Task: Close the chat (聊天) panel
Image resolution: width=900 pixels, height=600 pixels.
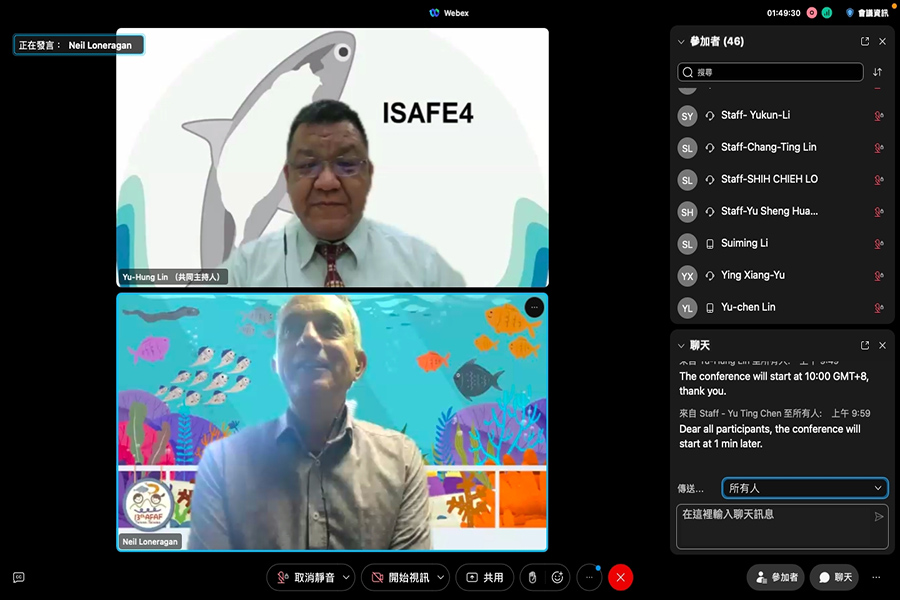Action: pos(882,346)
